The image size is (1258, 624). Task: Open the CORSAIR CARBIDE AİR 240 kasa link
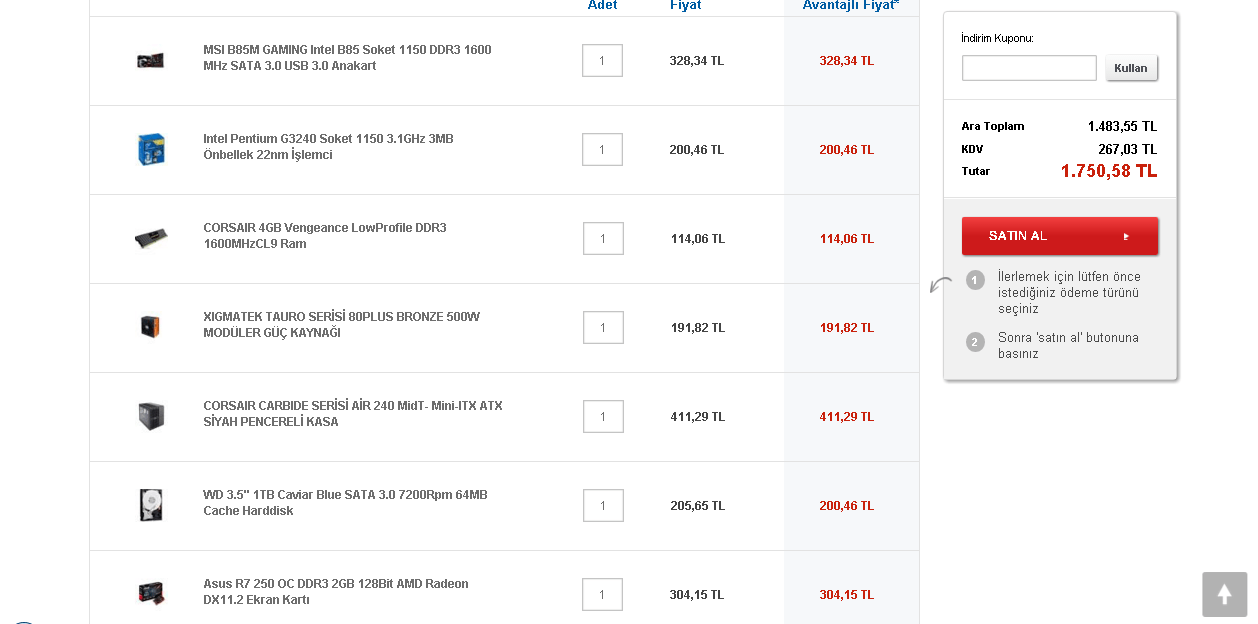pos(352,414)
